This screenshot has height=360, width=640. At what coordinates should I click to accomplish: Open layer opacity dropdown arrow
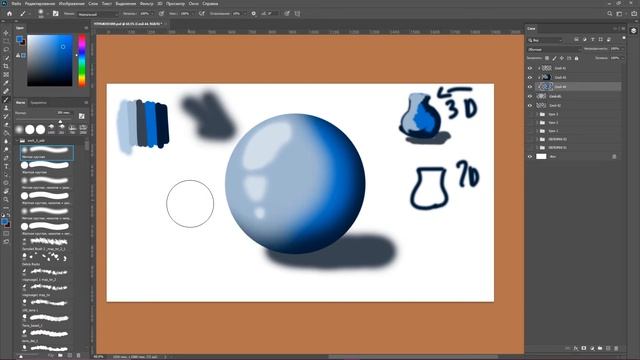pyautogui.click(x=623, y=49)
